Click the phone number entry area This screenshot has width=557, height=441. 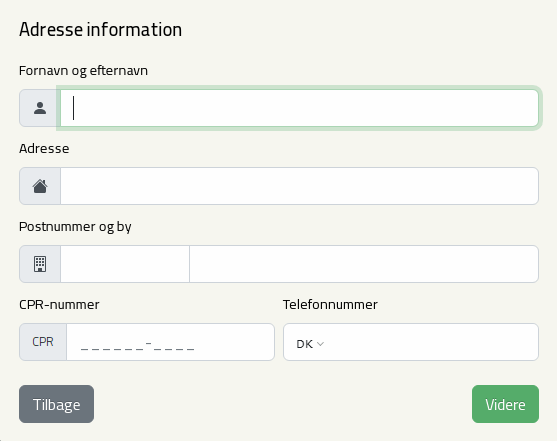click(432, 342)
